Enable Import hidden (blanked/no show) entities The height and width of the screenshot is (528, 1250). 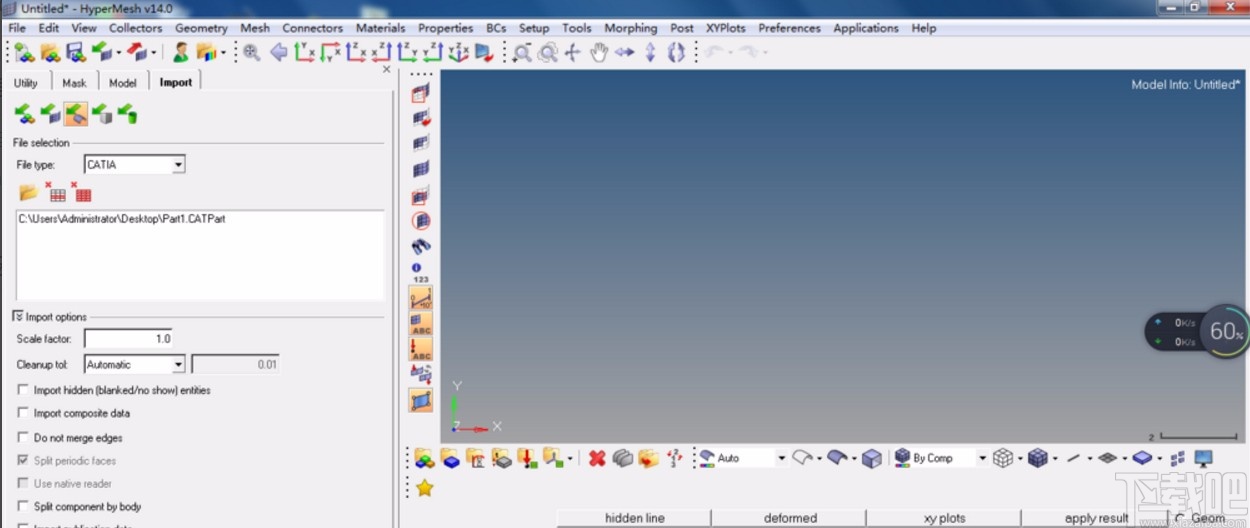click(23, 390)
